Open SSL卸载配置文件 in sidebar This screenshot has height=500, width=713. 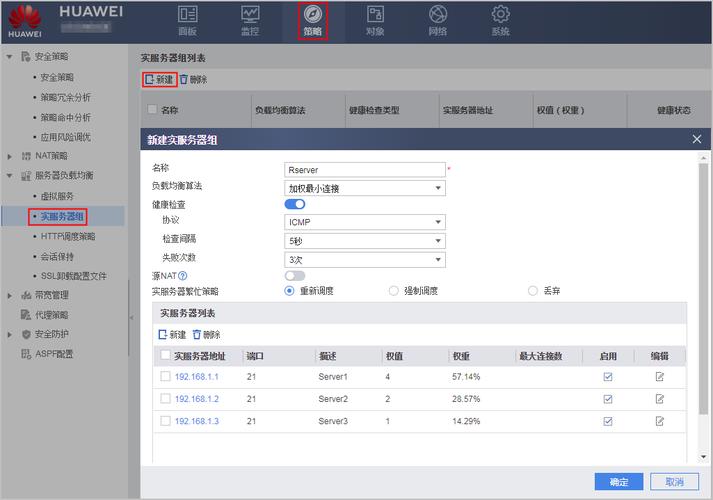[x=74, y=276]
